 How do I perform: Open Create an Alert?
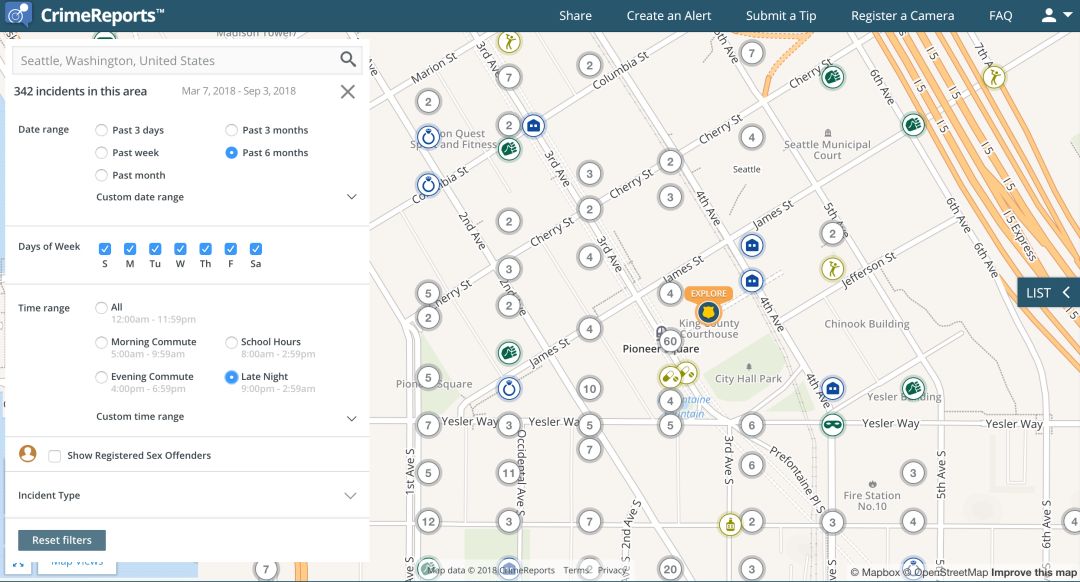(x=669, y=15)
